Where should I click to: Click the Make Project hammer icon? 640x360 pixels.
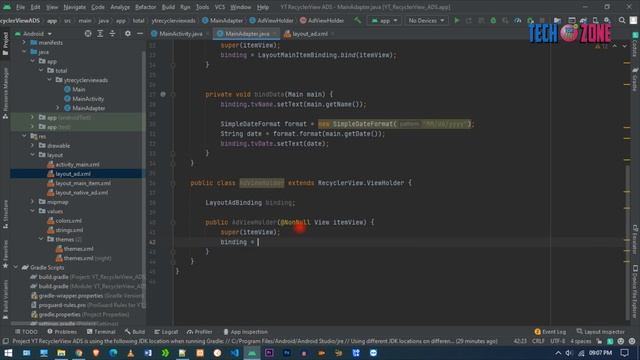pyautogui.click(x=358, y=20)
